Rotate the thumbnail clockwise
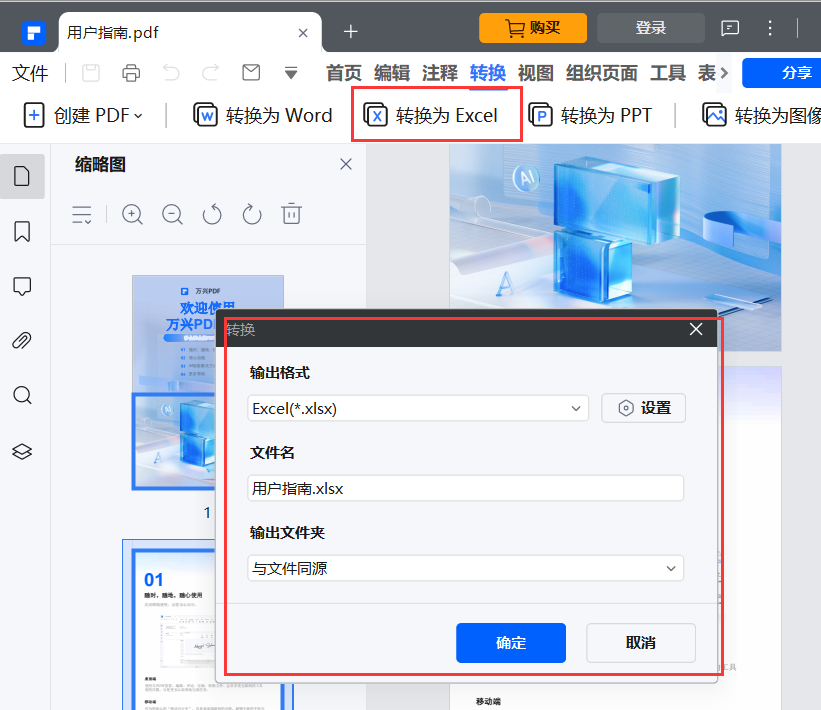 [x=251, y=214]
